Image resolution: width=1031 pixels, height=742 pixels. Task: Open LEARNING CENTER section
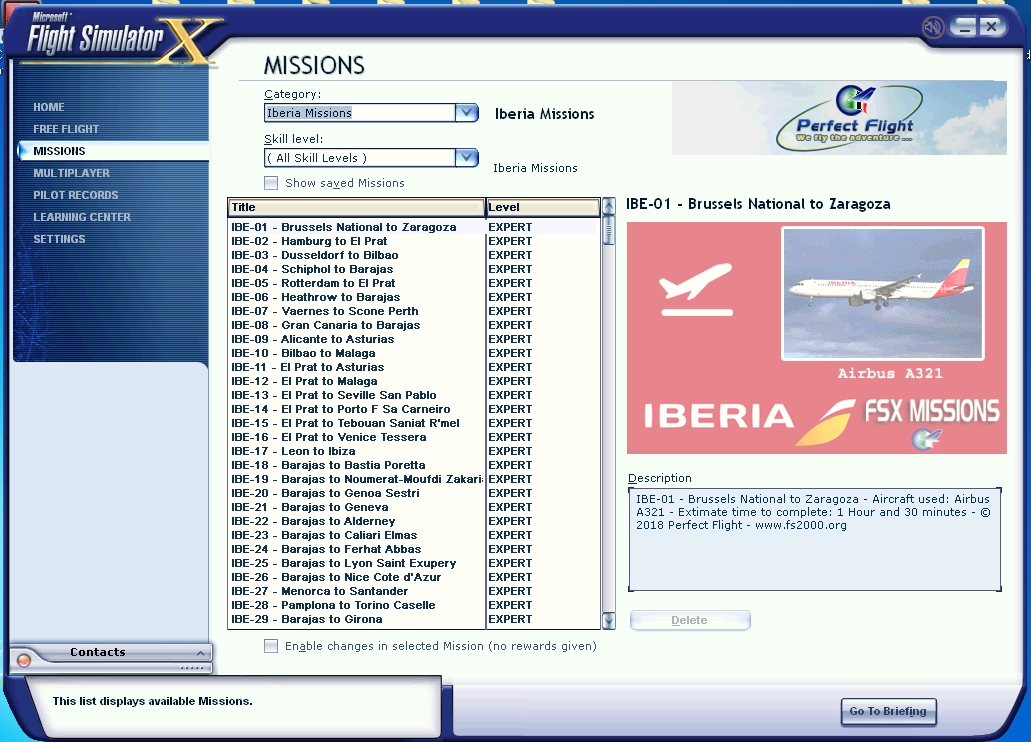[82, 217]
